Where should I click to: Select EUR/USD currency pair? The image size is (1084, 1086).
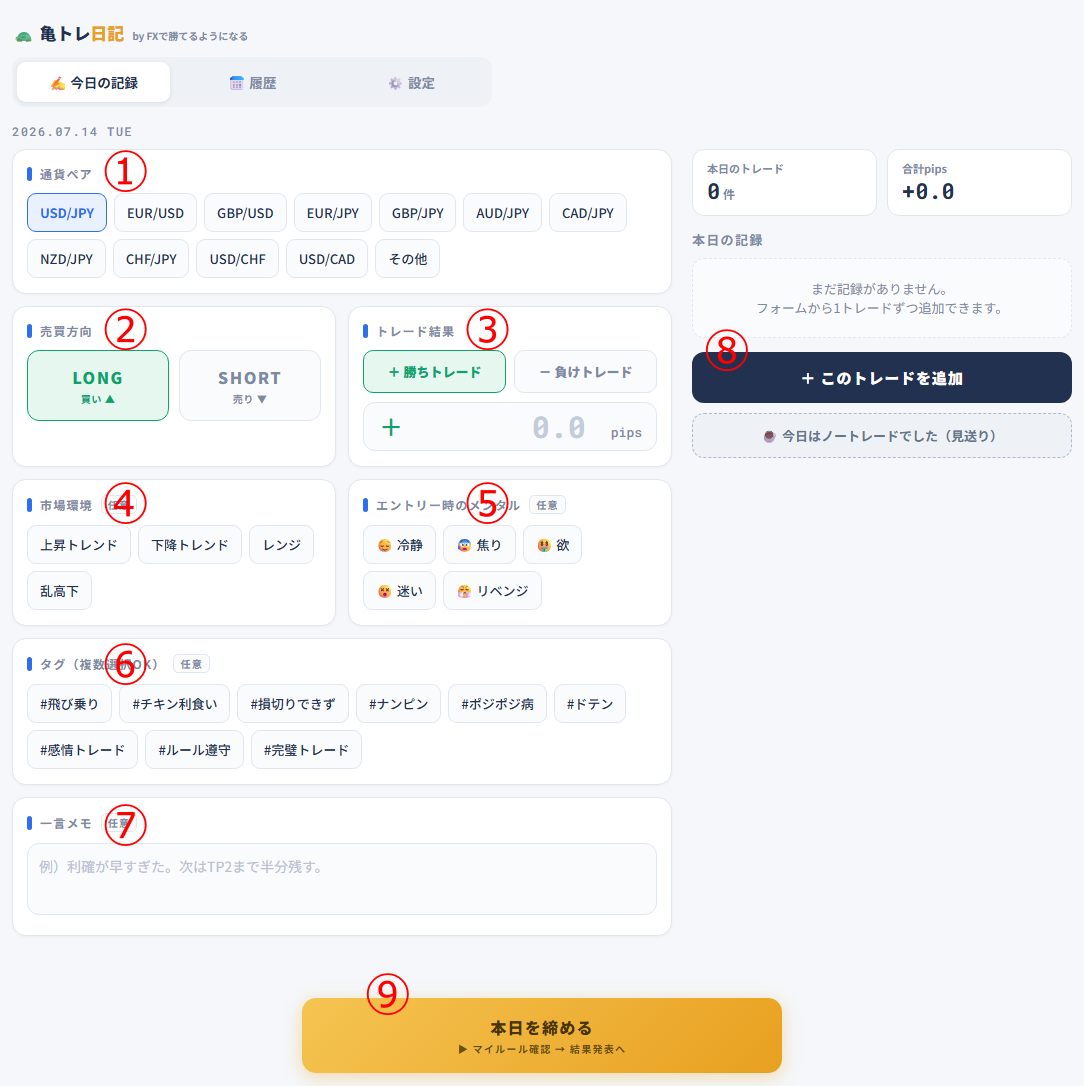[155, 213]
